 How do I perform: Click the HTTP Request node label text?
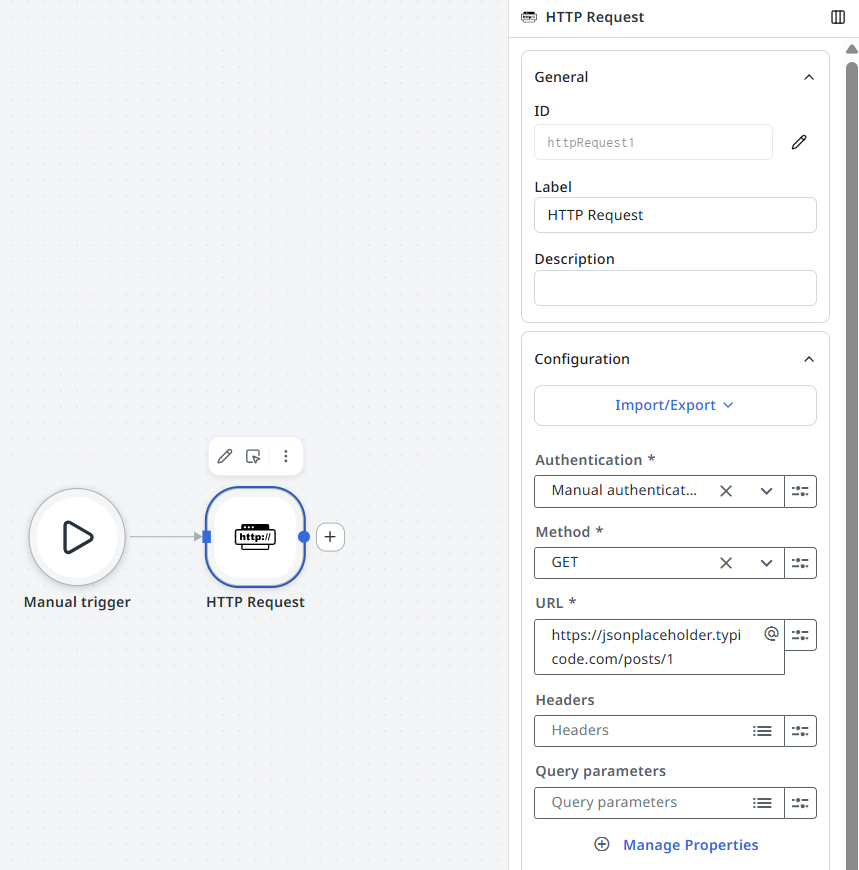tap(255, 603)
